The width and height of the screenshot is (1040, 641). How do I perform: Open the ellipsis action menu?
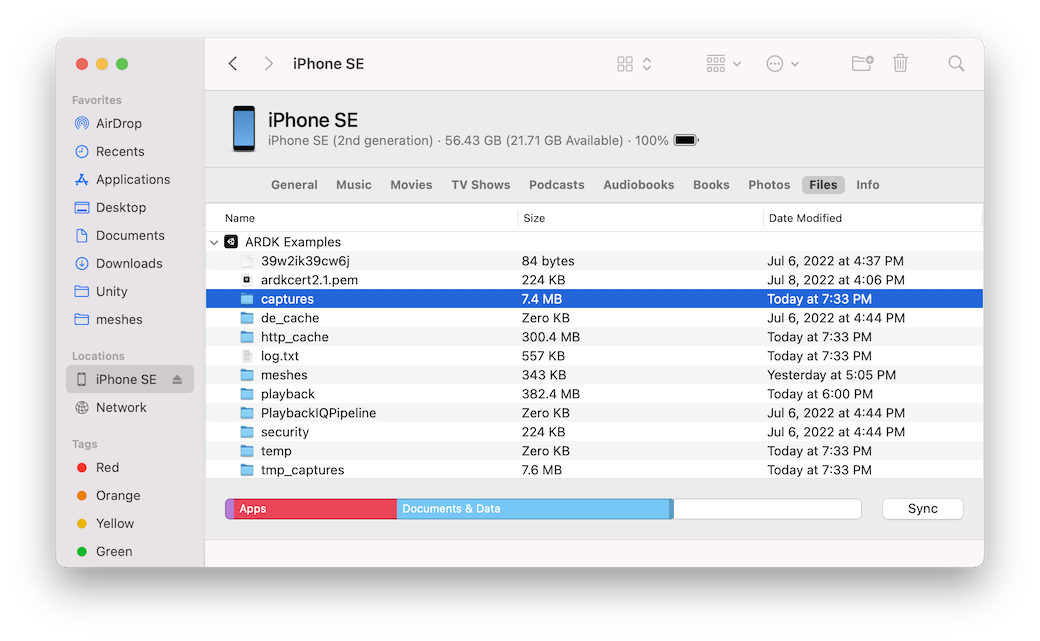pos(782,64)
